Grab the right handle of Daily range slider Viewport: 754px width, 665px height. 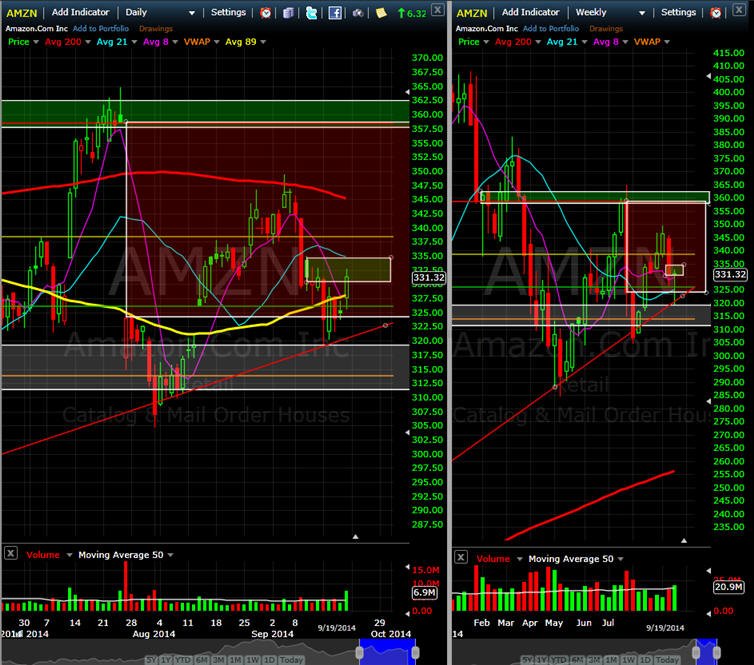[415, 652]
